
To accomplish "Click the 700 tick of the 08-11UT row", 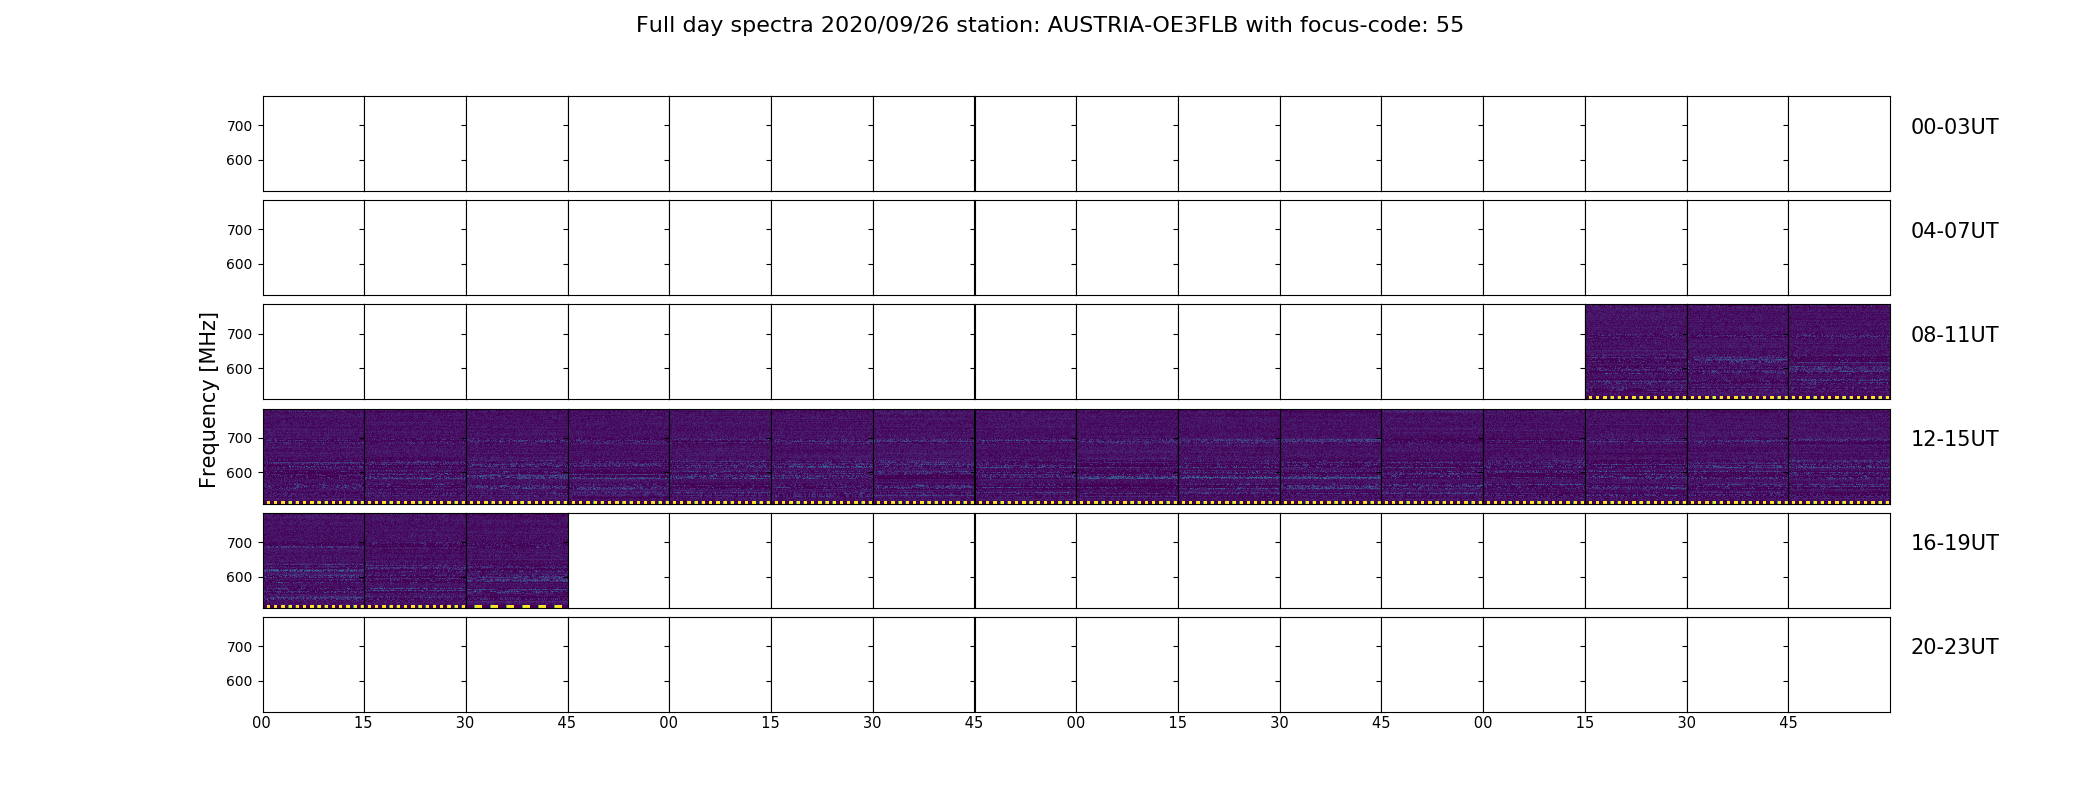I will (239, 334).
